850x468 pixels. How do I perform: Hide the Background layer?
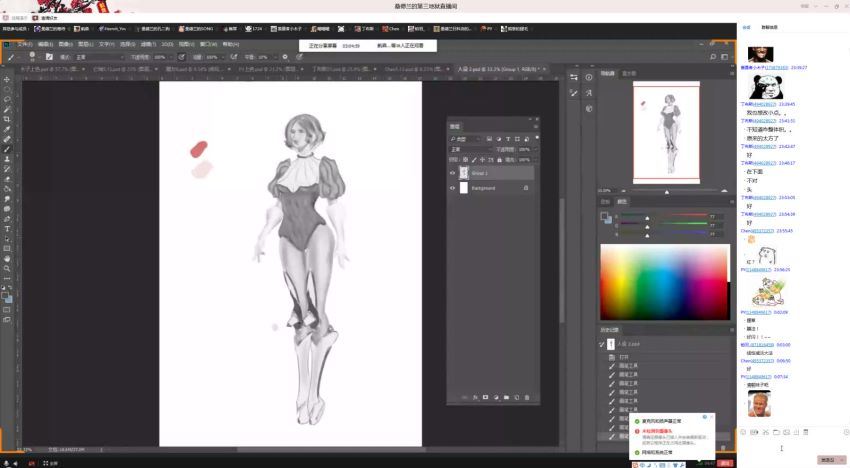[452, 188]
